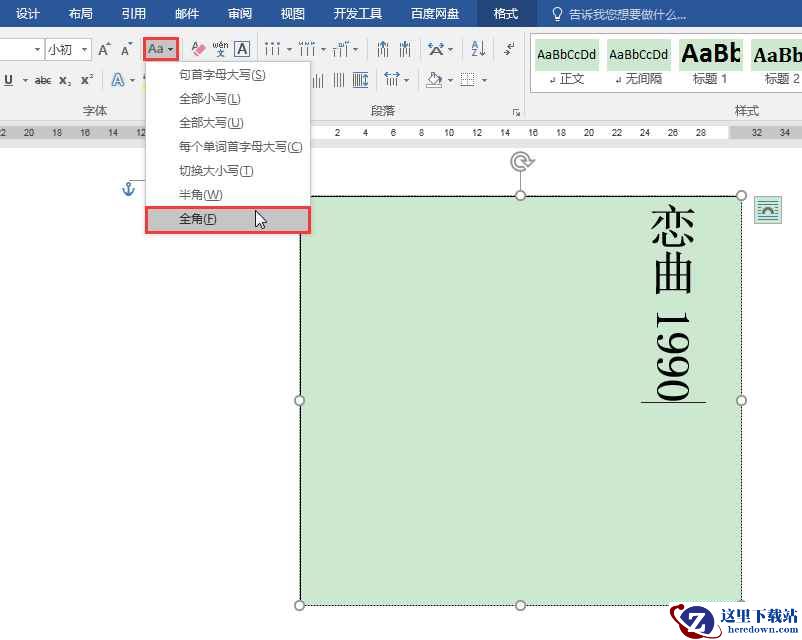The image size is (802, 640).
Task: Open the Paragraph dialog launcher
Action: click(x=516, y=112)
